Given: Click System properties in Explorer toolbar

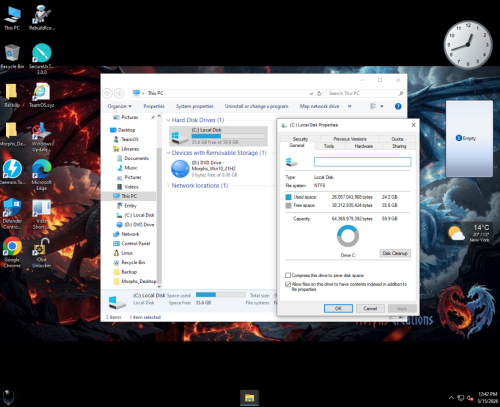Looking at the screenshot, I should (195, 106).
